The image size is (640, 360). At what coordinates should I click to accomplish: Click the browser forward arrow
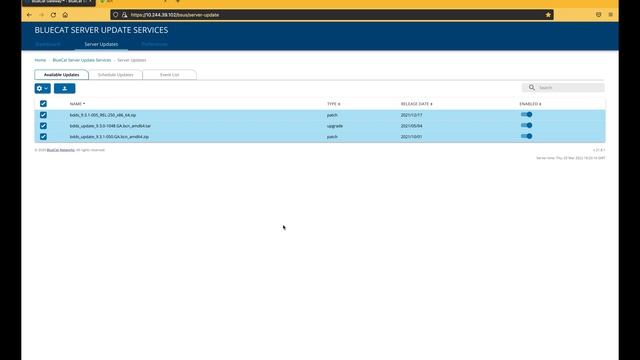[41, 15]
